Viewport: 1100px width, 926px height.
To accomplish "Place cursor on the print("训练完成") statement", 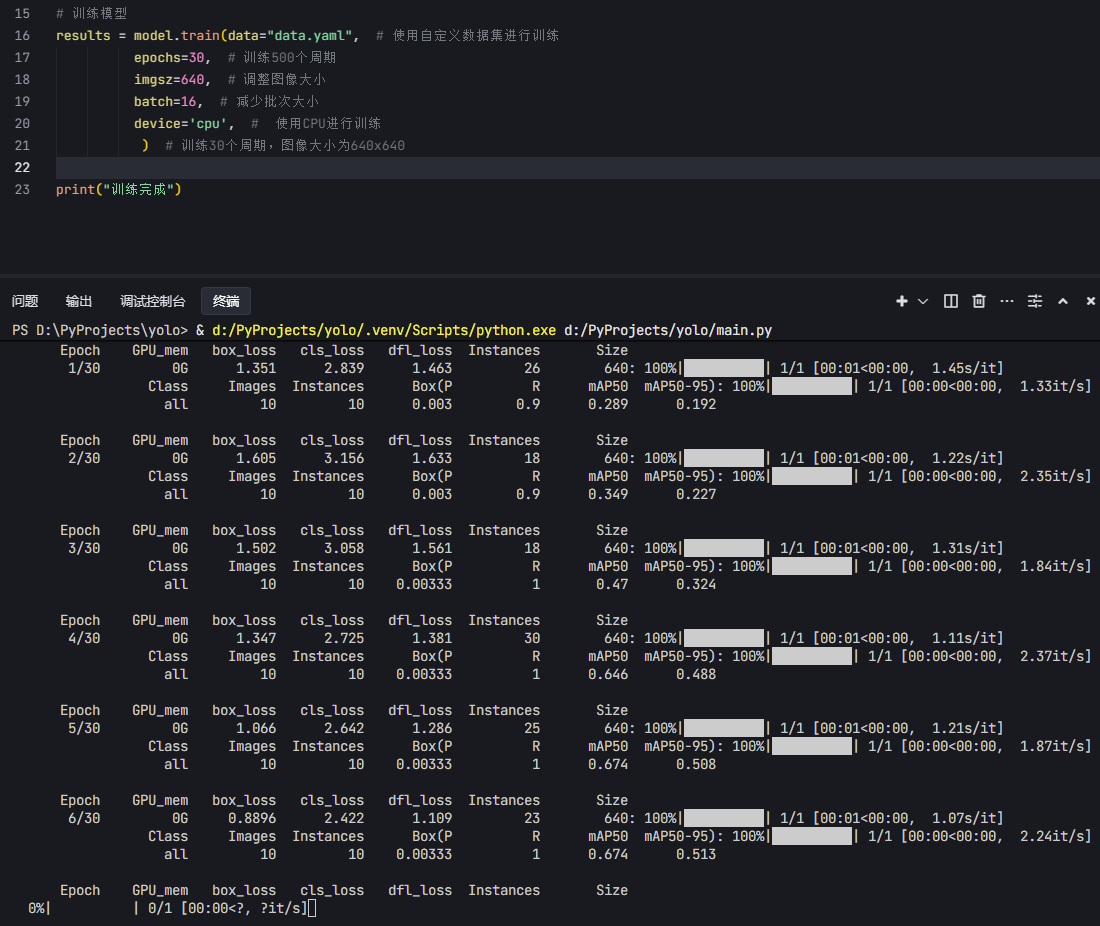I will click(118, 189).
